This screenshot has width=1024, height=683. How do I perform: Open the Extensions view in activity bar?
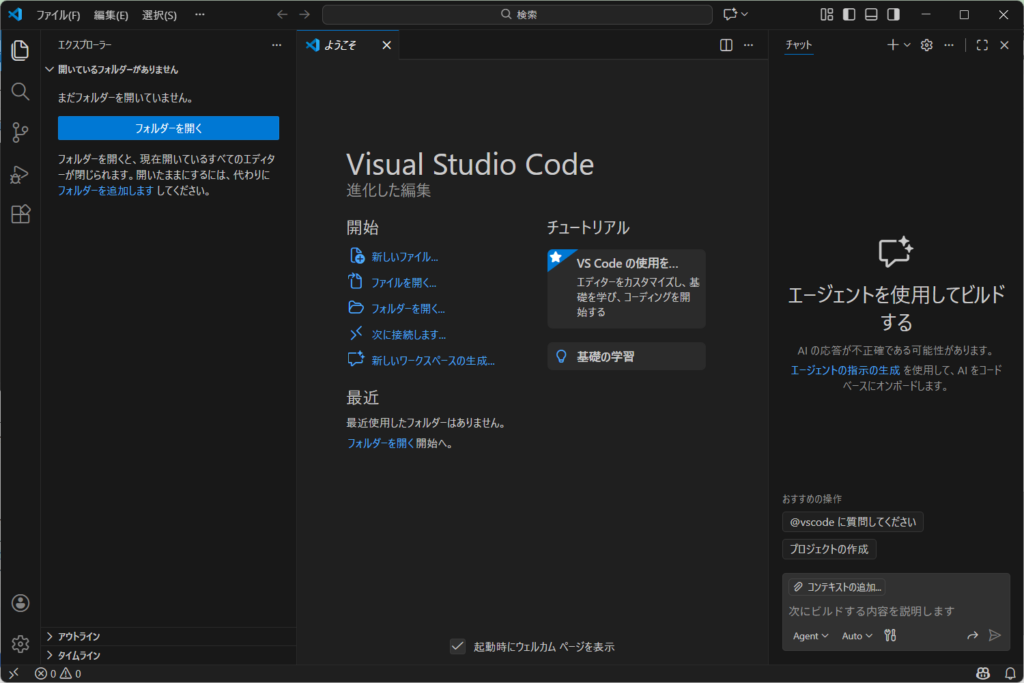(x=20, y=214)
